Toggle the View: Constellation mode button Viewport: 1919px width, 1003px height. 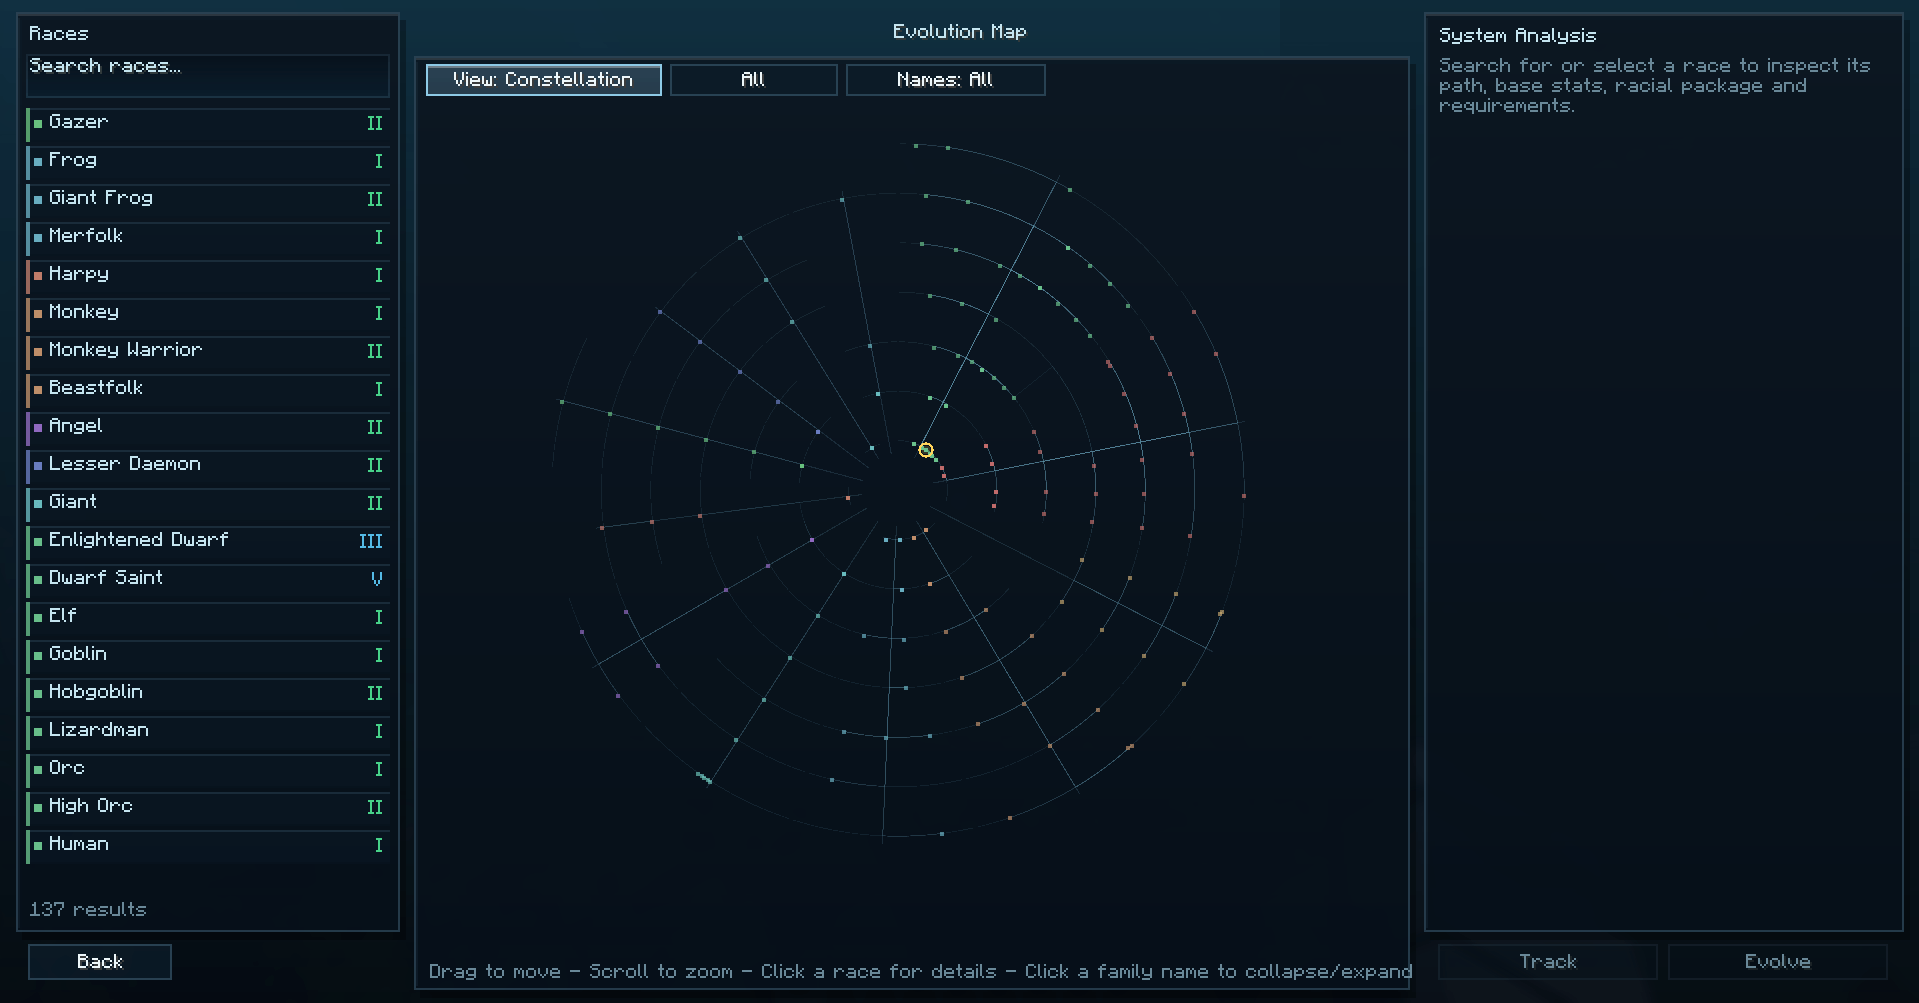point(544,80)
